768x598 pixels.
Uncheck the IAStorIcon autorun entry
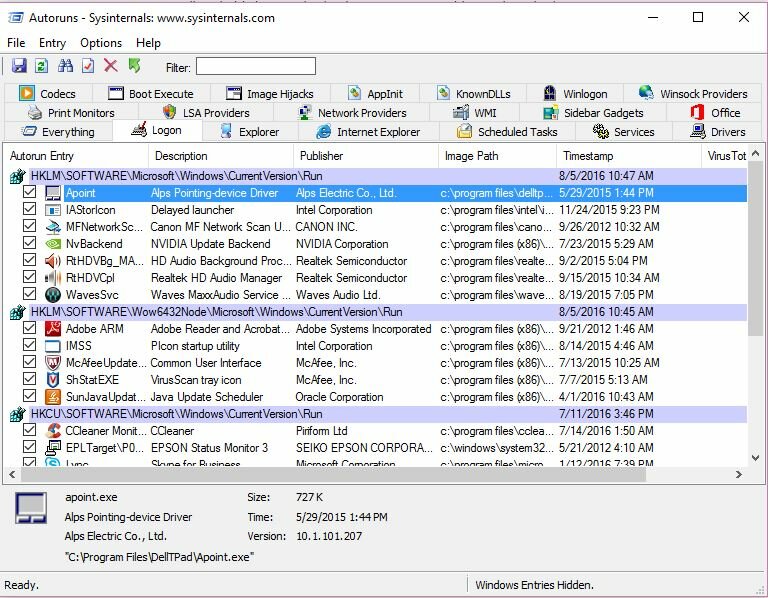(29, 209)
